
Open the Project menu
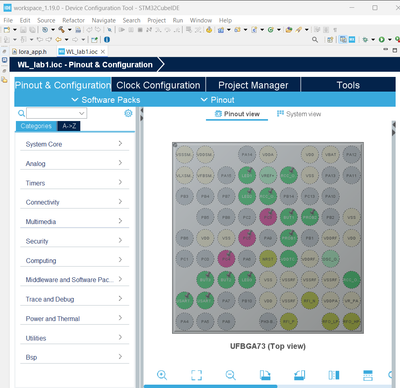156,20
